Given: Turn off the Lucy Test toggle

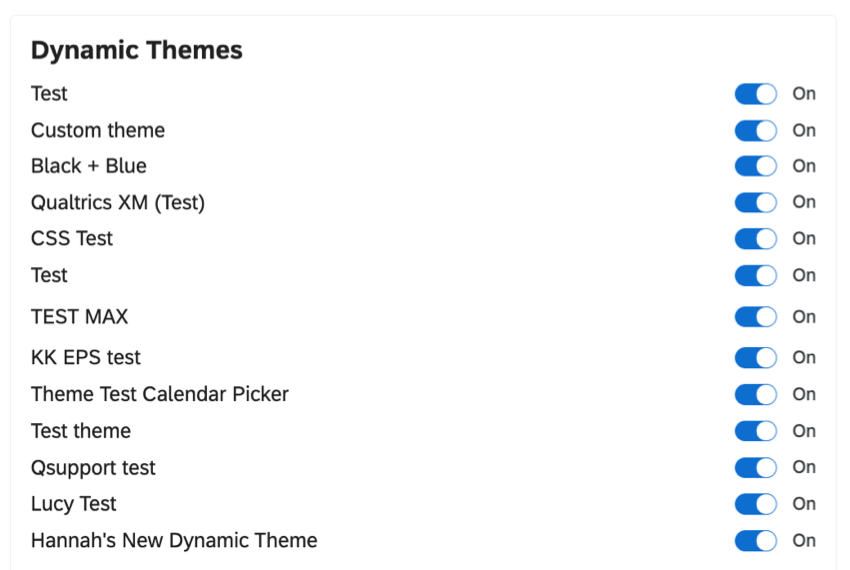Looking at the screenshot, I should pos(756,504).
